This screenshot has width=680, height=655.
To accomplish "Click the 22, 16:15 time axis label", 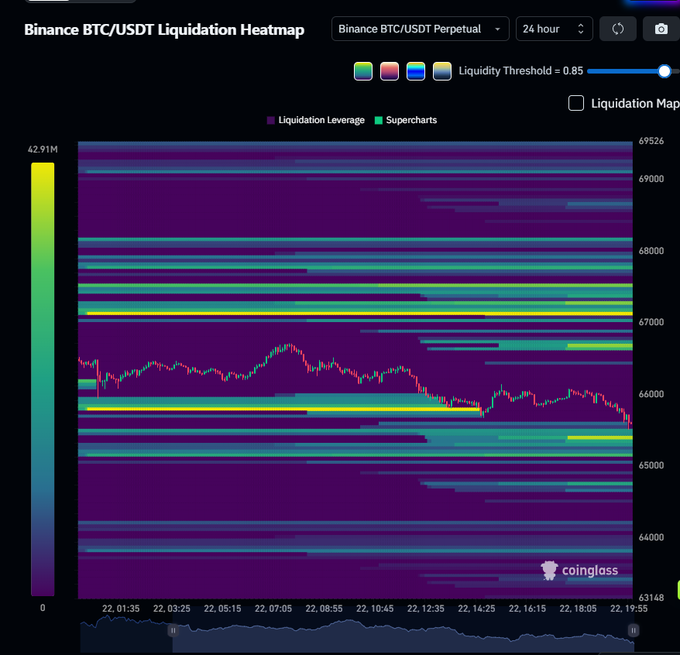I will [x=527, y=609].
